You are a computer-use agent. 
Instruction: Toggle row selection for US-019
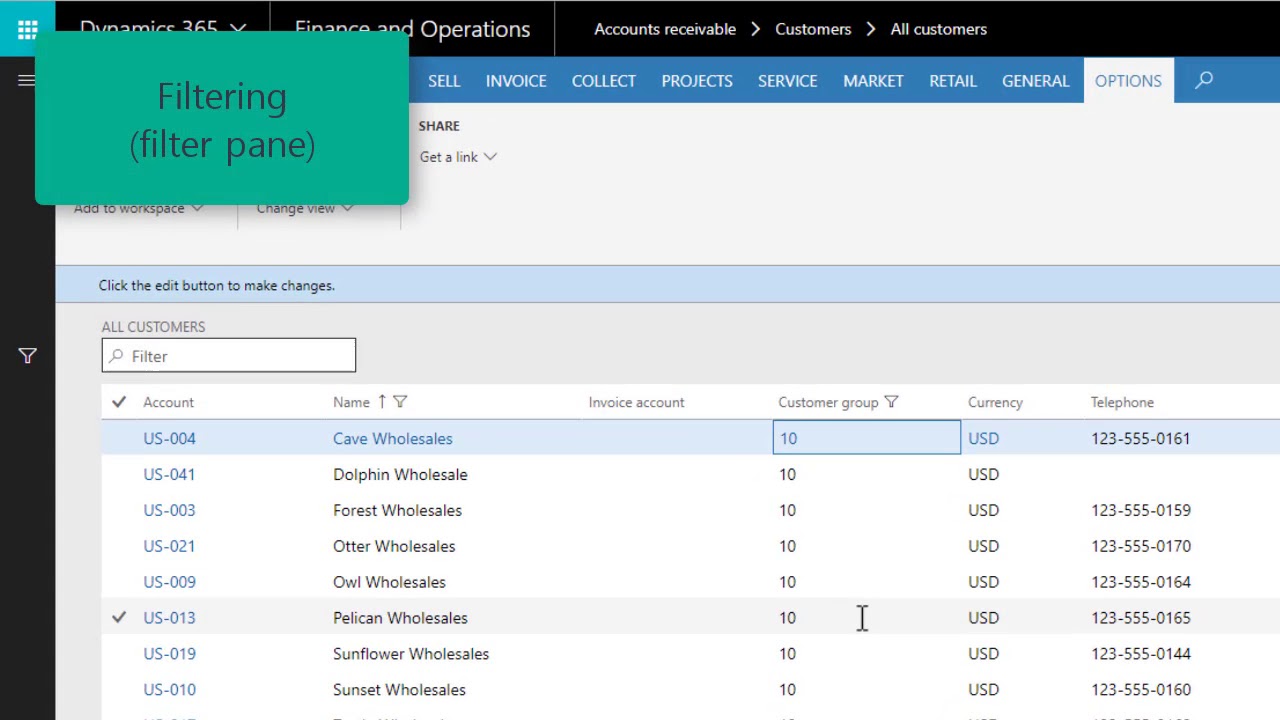119,654
